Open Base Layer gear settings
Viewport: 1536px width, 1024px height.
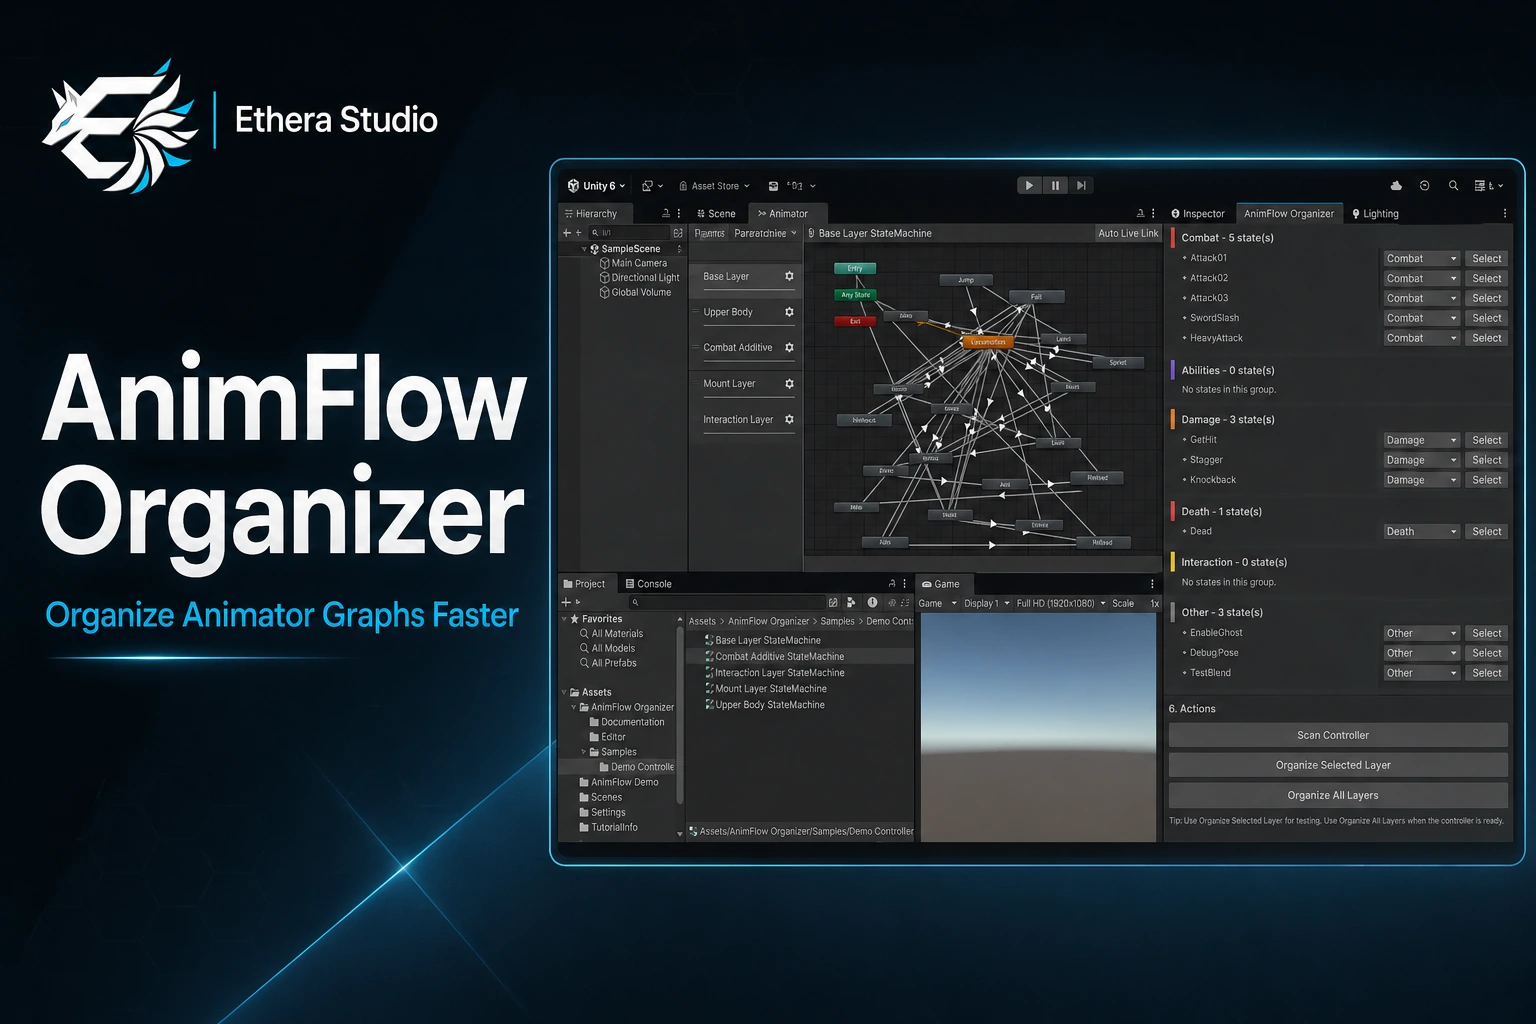[x=789, y=276]
